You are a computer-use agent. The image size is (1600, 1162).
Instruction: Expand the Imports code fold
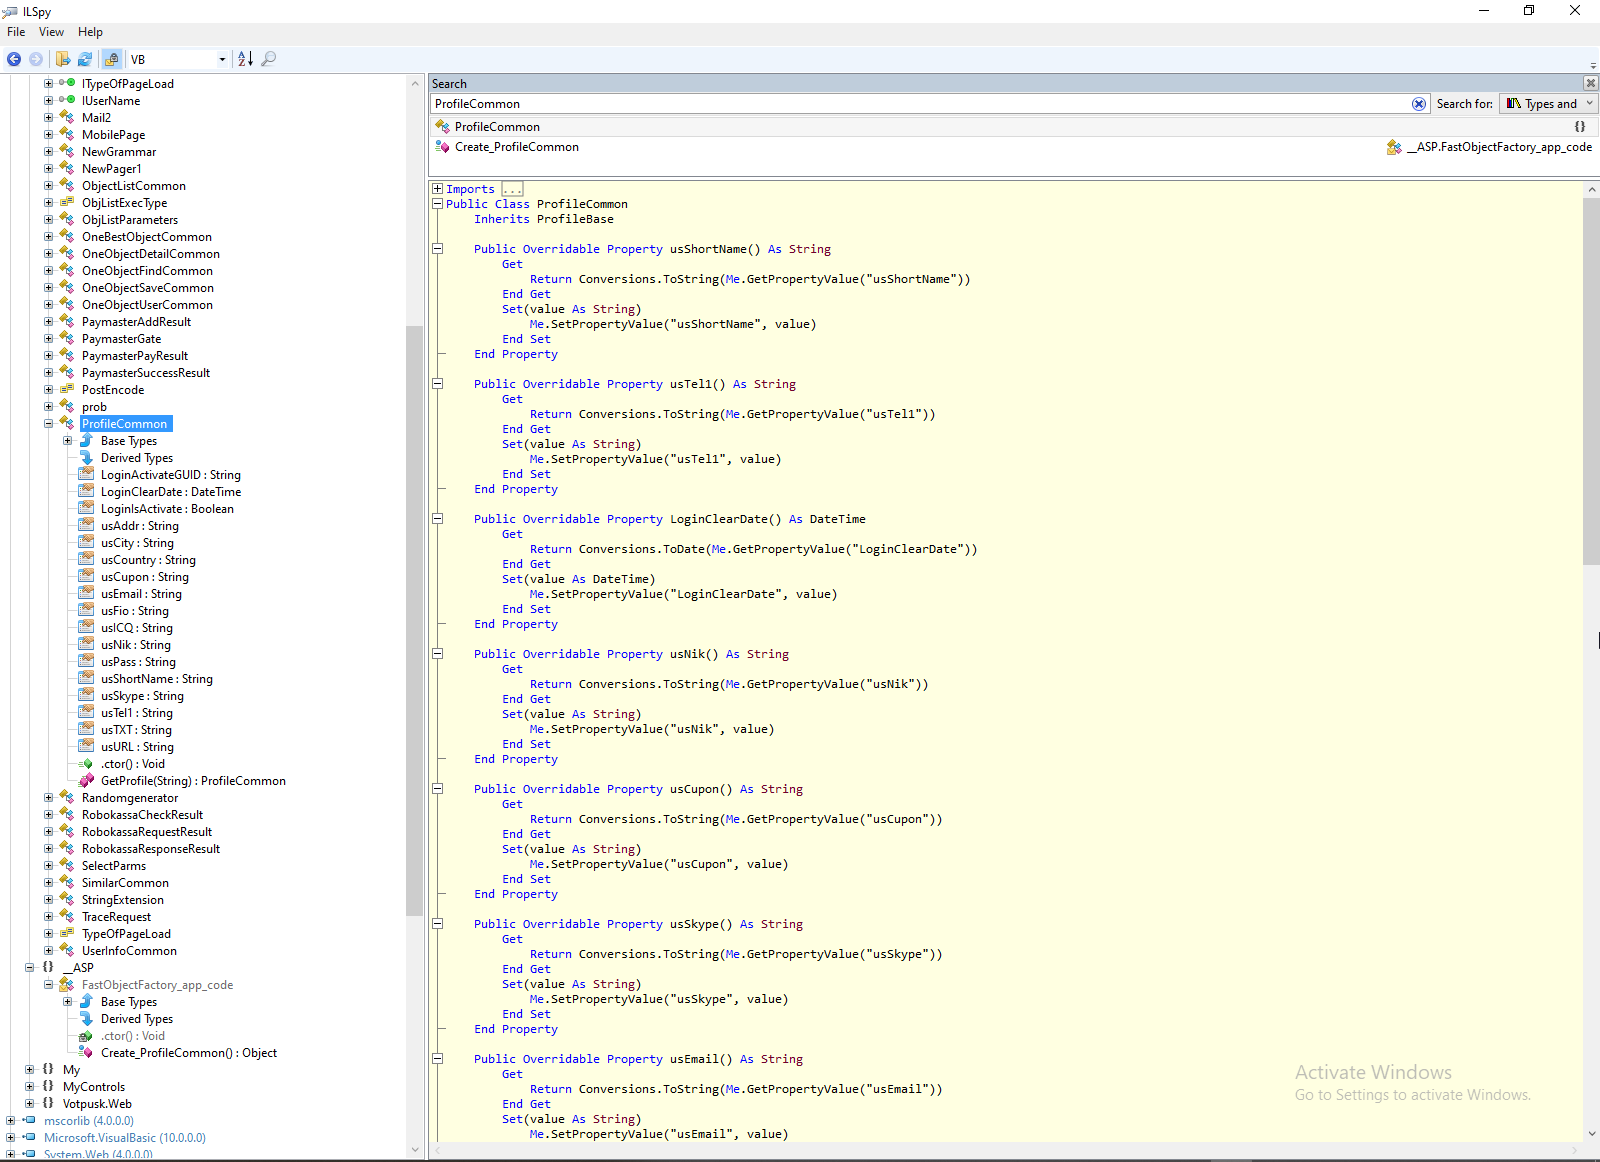pyautogui.click(x=437, y=189)
